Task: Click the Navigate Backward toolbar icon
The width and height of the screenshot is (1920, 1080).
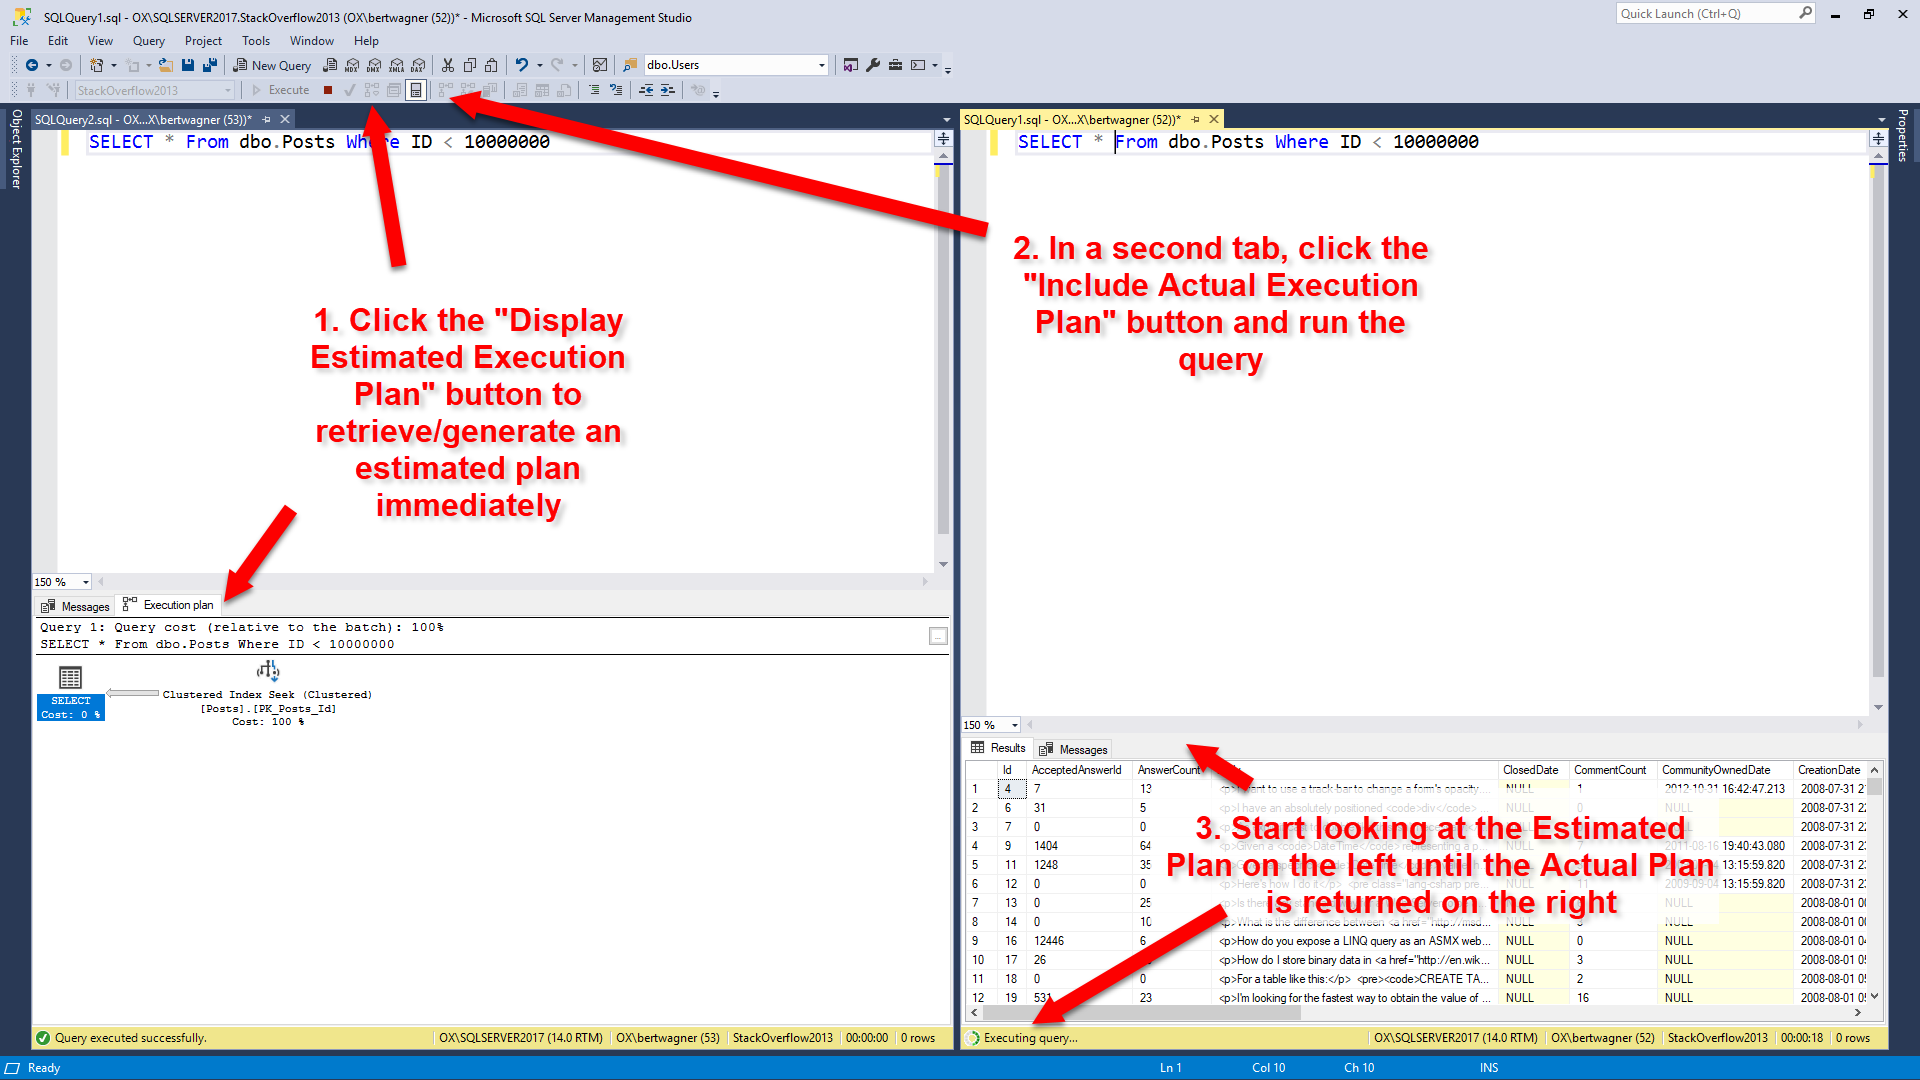Action: [32, 65]
